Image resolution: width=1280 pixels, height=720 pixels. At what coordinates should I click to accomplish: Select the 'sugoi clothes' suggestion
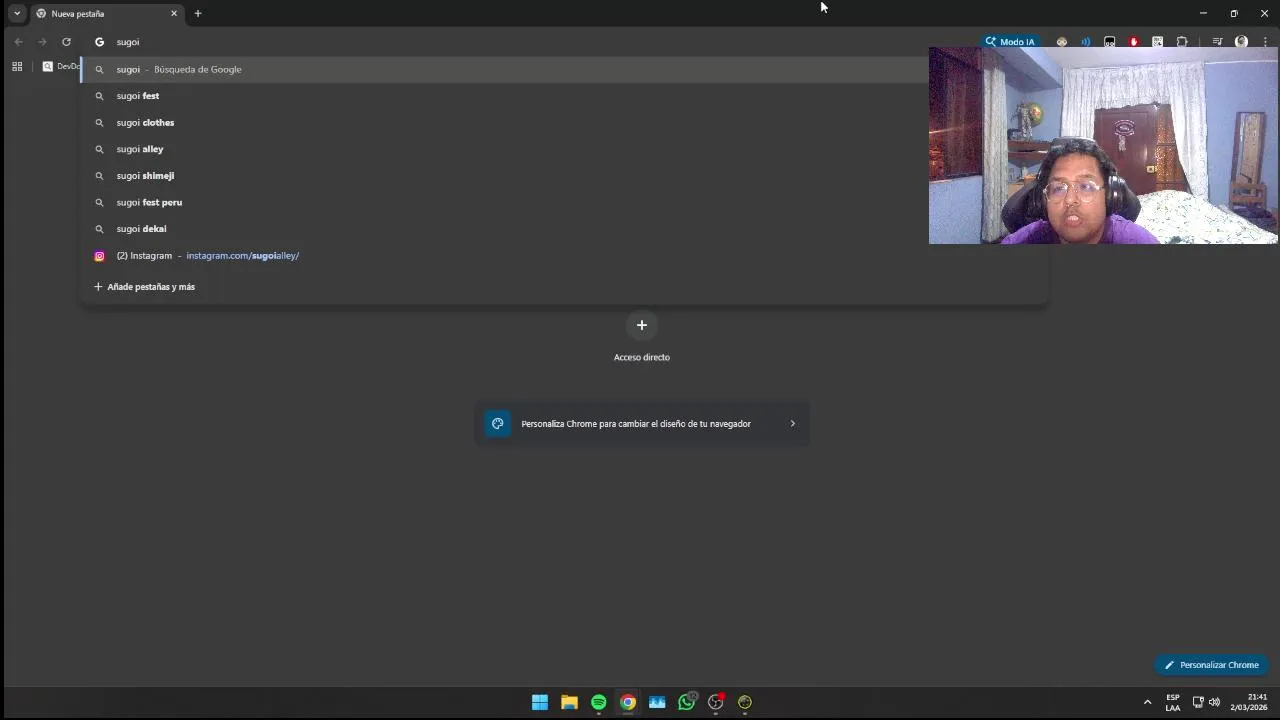tap(505, 122)
